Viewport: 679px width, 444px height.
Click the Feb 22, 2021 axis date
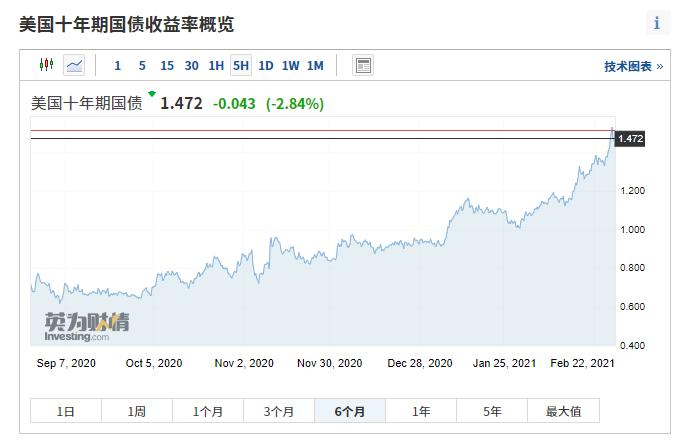[x=582, y=363]
